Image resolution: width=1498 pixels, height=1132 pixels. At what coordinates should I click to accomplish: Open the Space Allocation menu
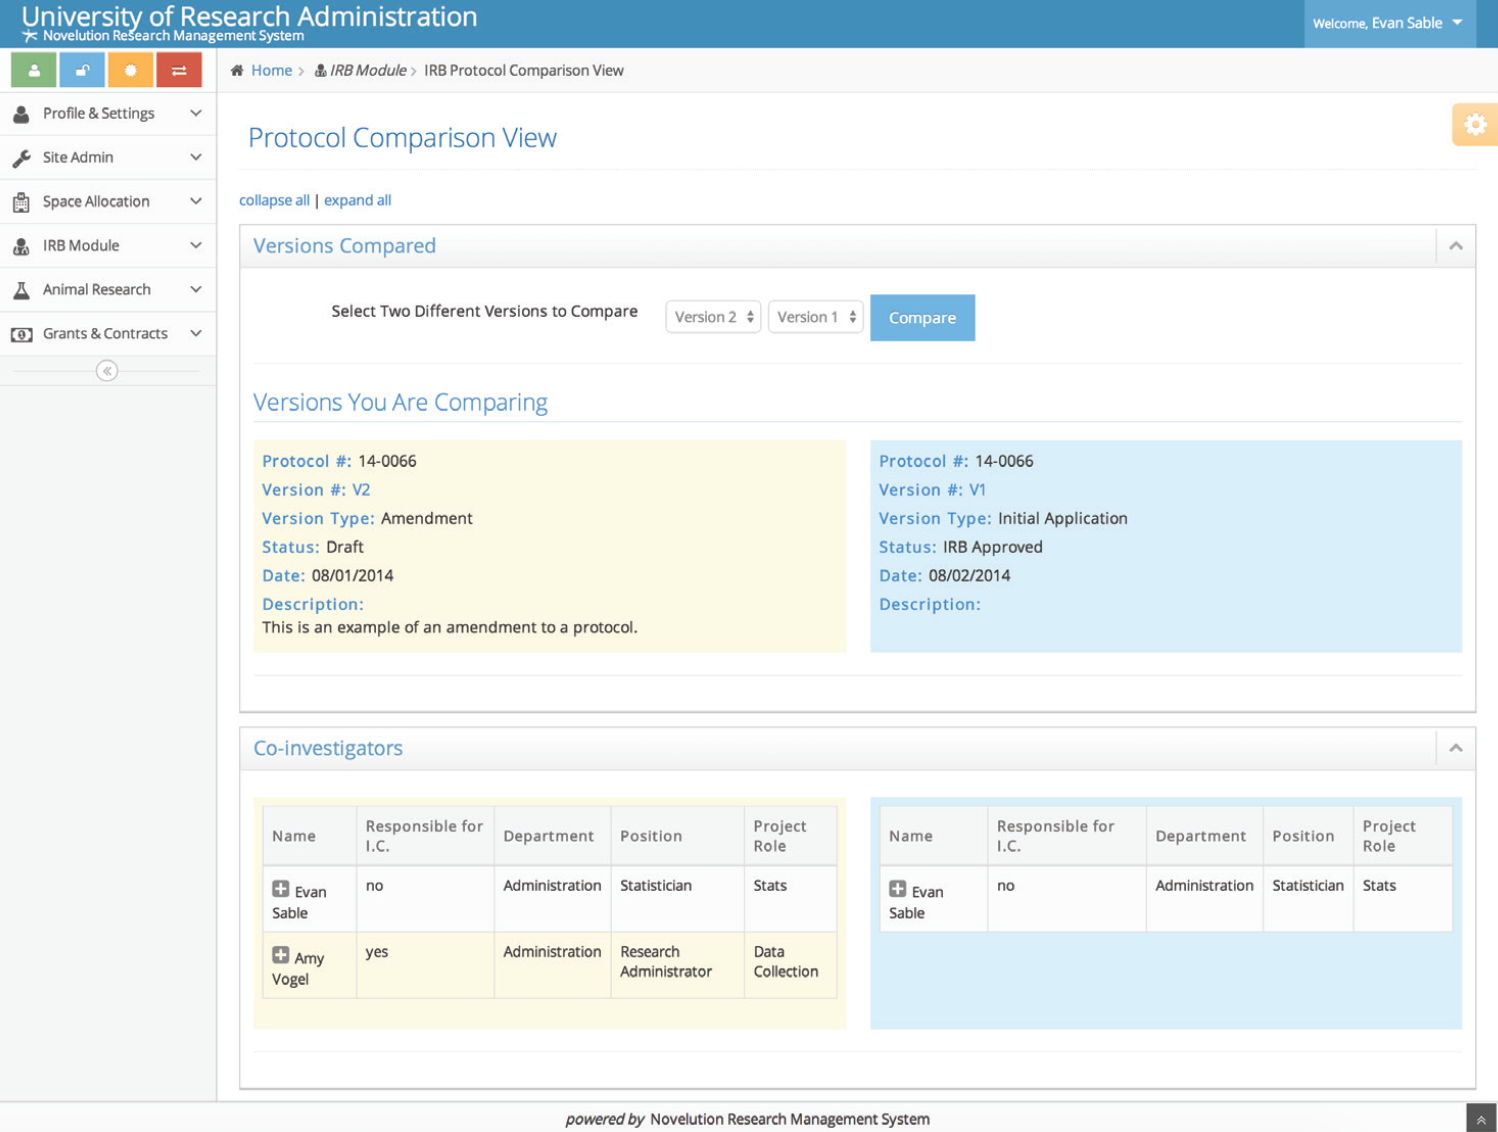[x=108, y=202]
